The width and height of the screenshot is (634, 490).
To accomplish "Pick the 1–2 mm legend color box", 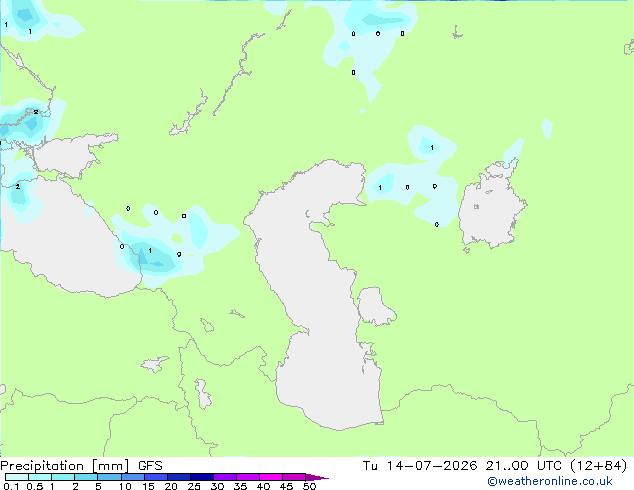I will [x=63, y=477].
